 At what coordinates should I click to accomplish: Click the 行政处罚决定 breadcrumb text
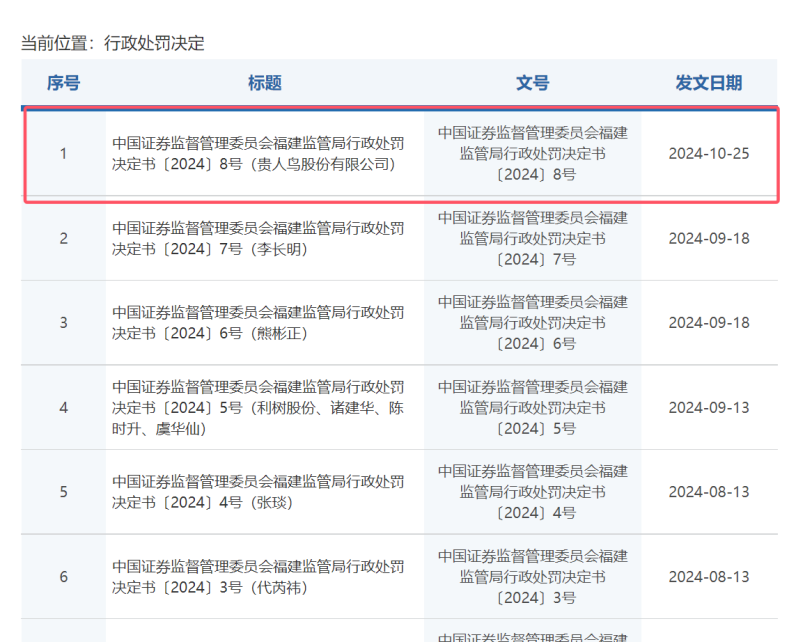pos(154,43)
